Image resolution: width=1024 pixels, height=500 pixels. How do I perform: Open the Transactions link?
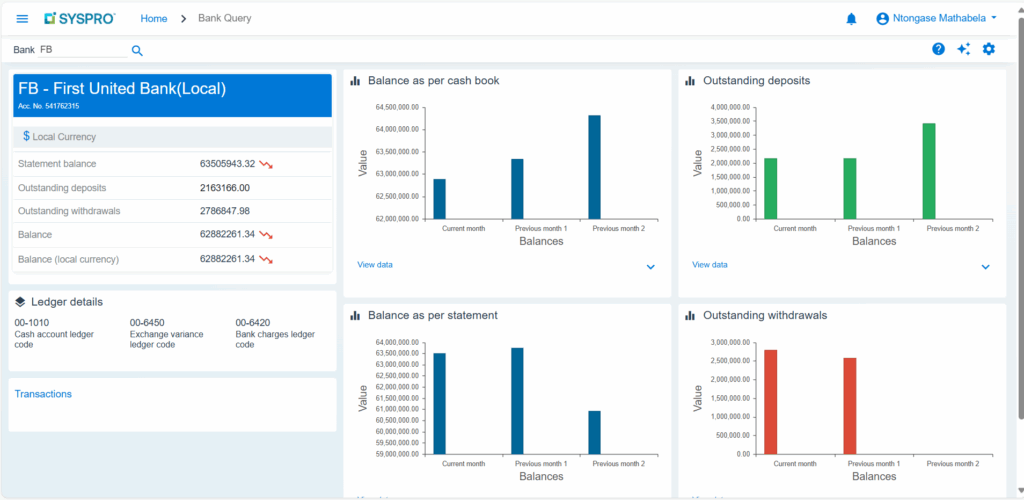[x=43, y=394]
